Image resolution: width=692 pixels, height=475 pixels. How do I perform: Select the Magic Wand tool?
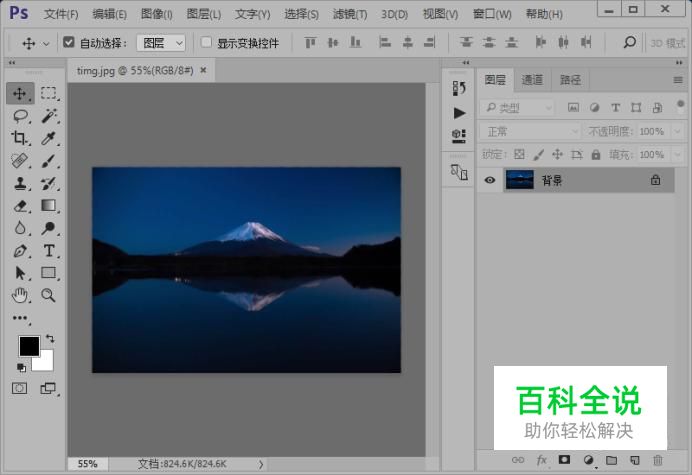click(x=49, y=116)
